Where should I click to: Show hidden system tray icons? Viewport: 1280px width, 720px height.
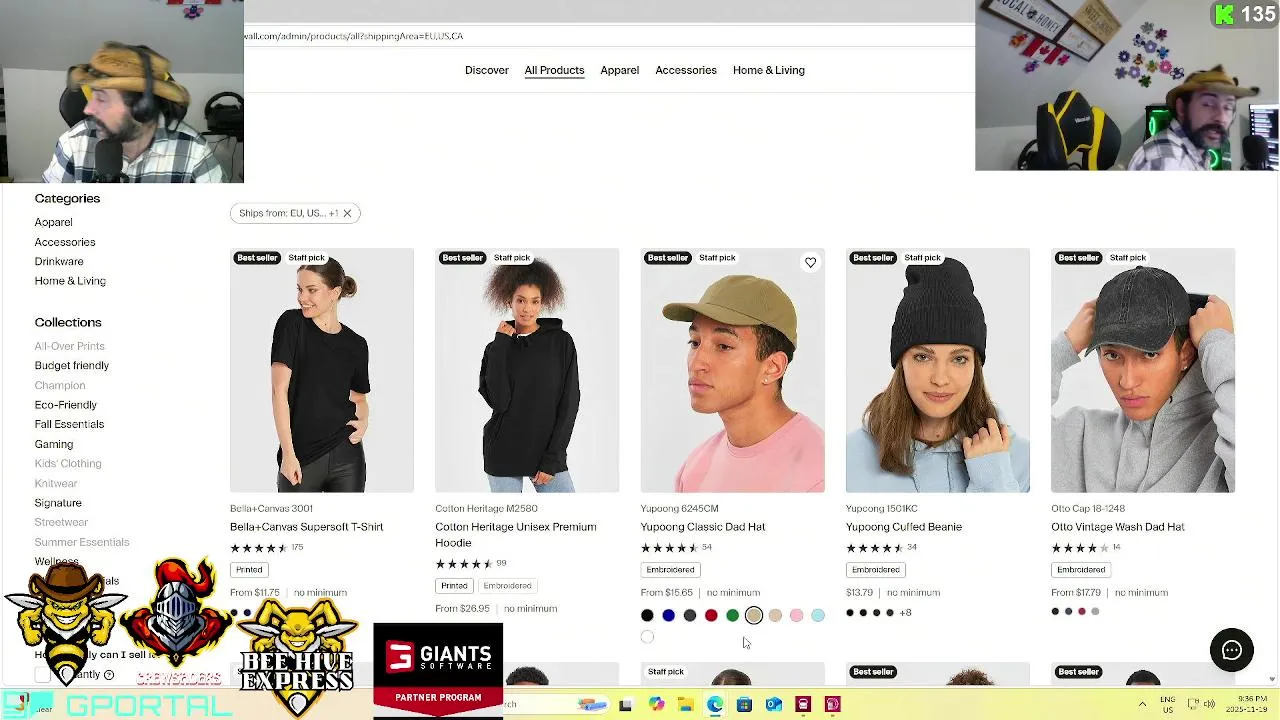(1142, 704)
